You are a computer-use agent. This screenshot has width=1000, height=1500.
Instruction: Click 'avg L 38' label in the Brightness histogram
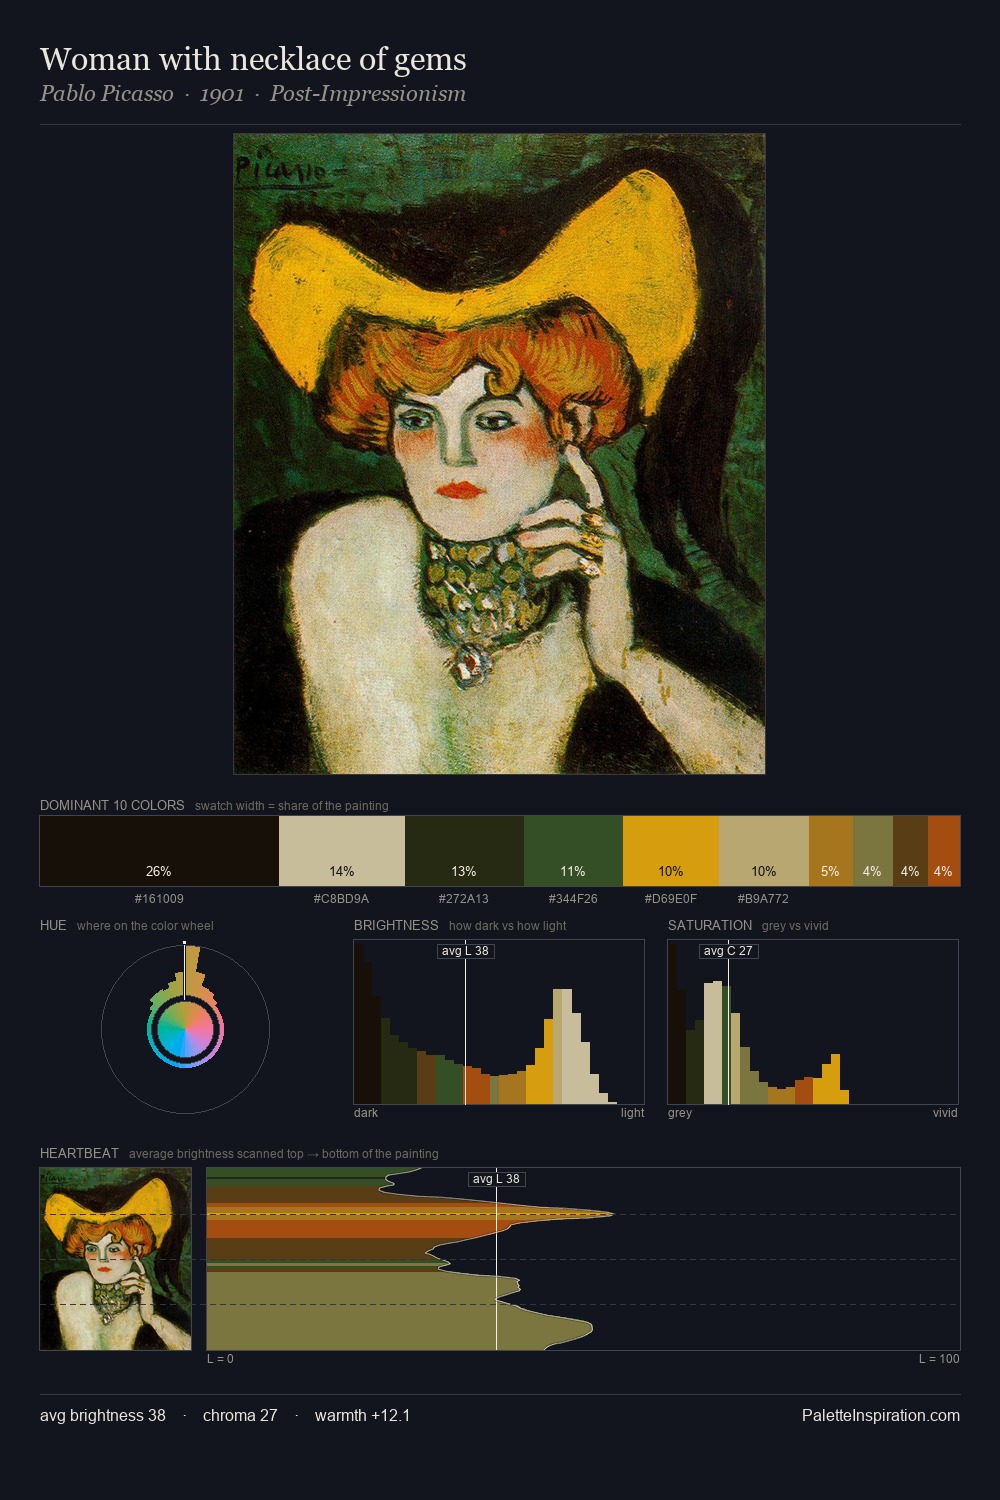point(465,951)
